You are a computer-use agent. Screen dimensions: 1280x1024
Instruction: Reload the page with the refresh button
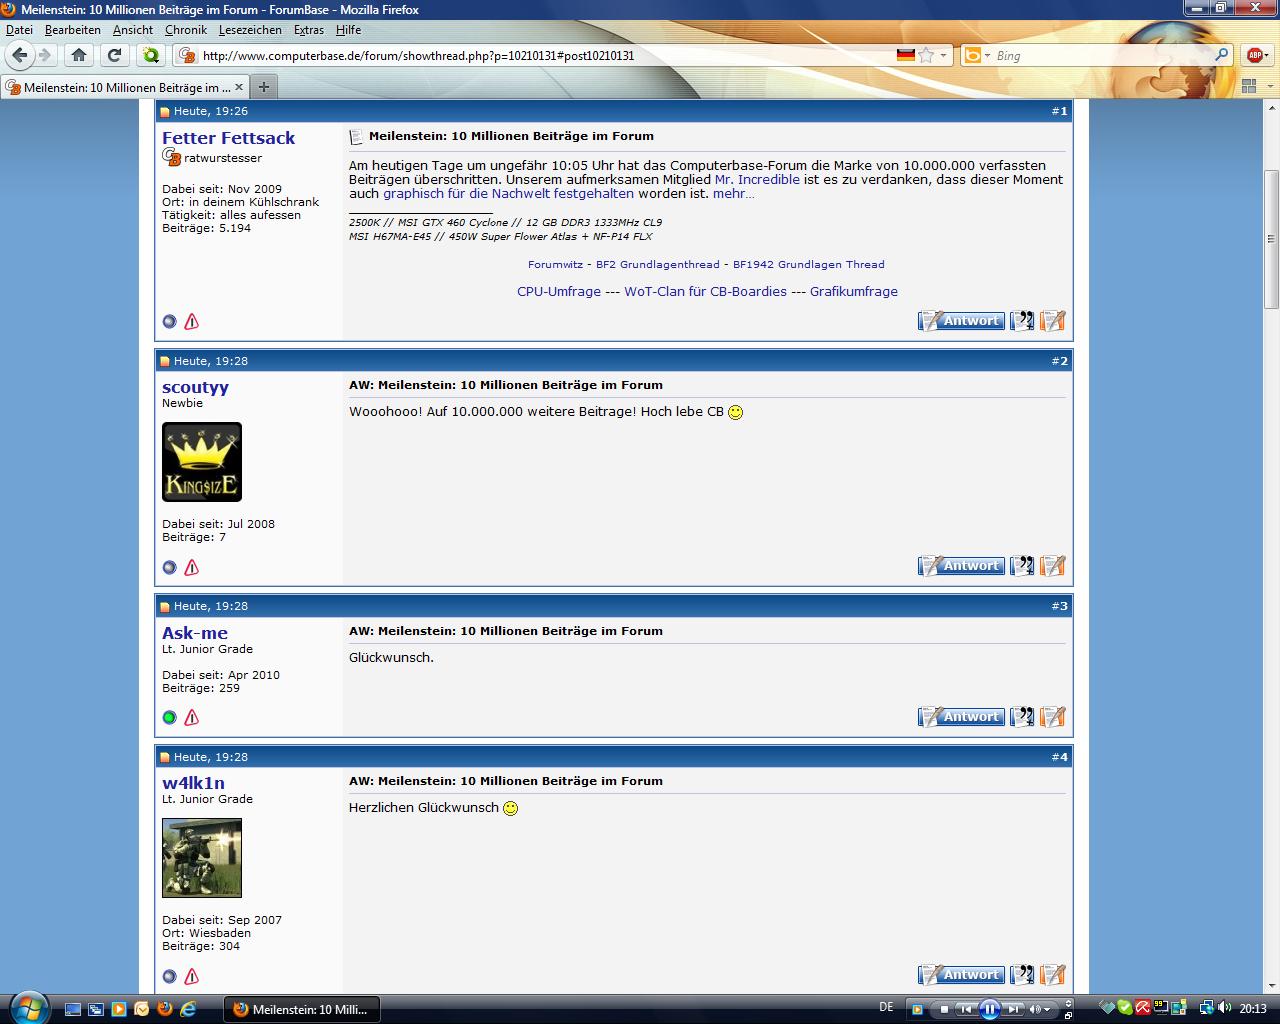tap(115, 55)
